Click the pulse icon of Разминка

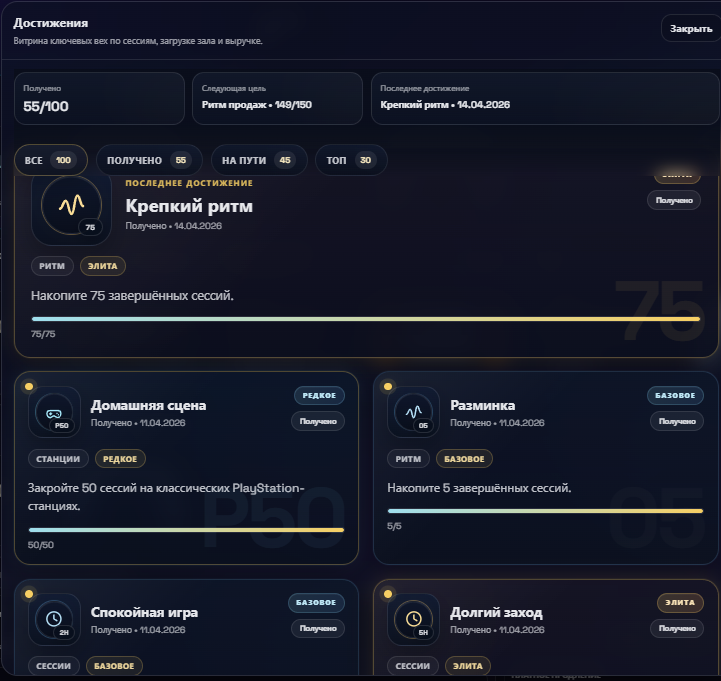click(x=413, y=412)
